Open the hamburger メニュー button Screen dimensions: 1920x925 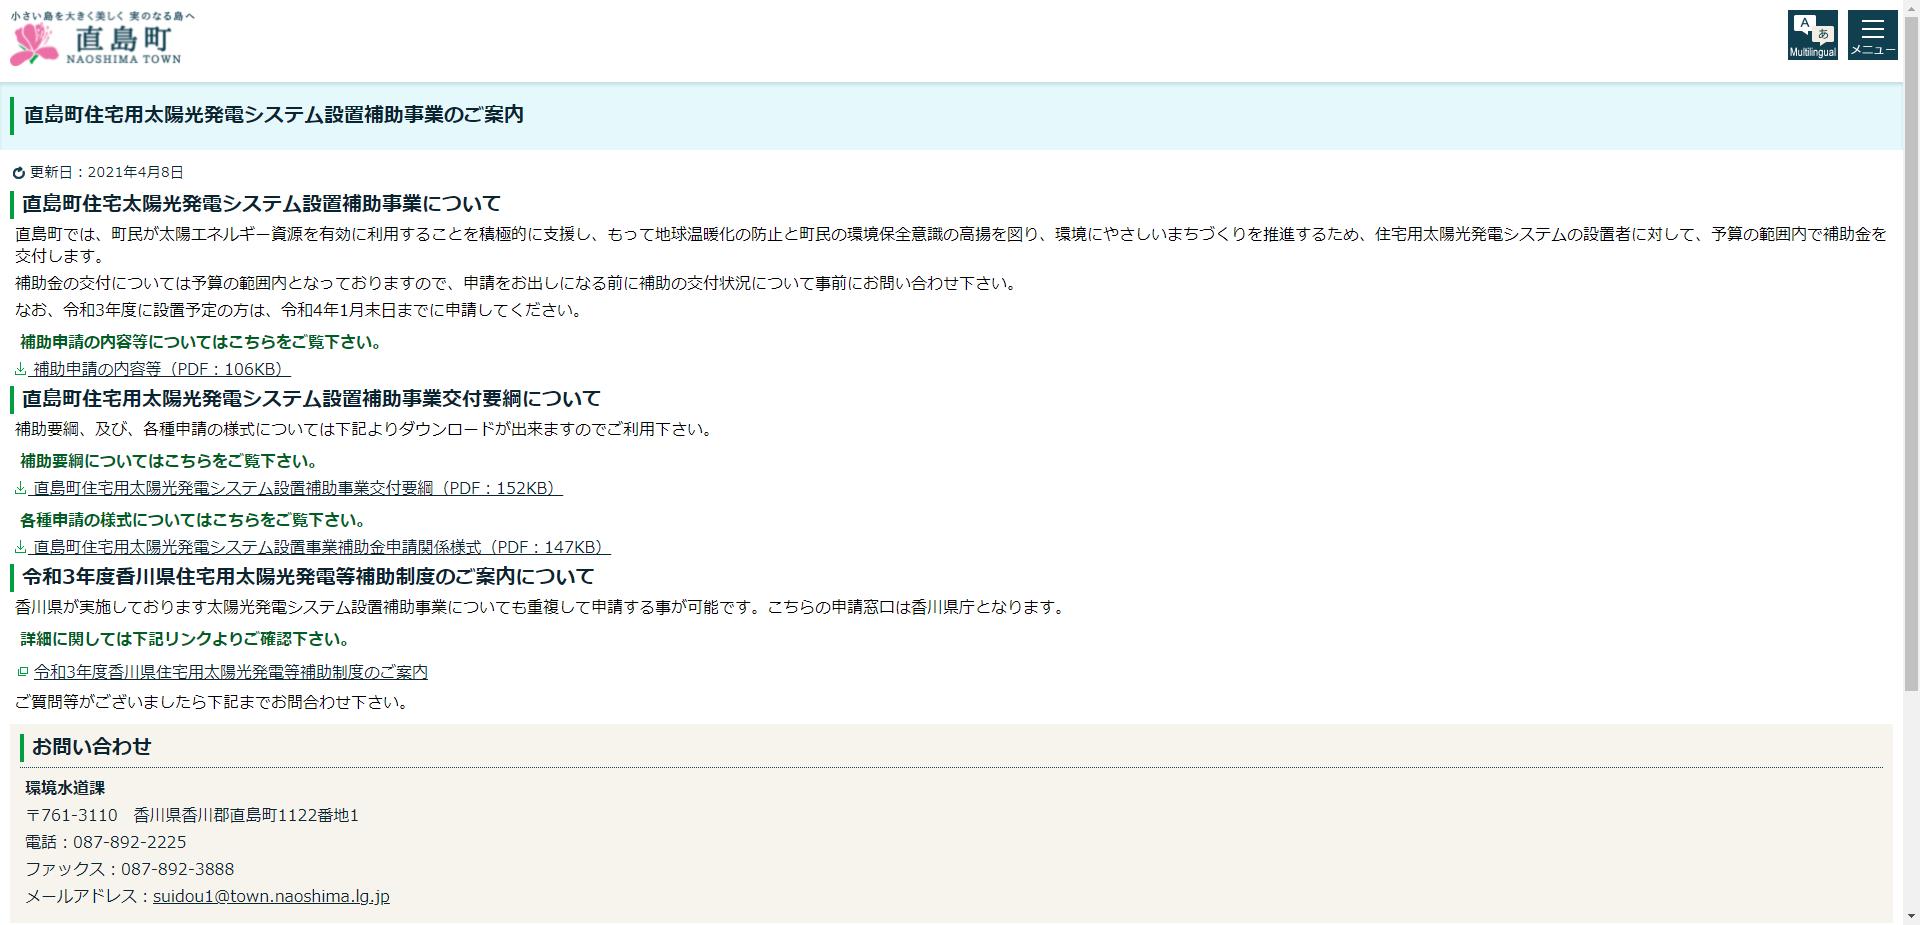click(1872, 35)
